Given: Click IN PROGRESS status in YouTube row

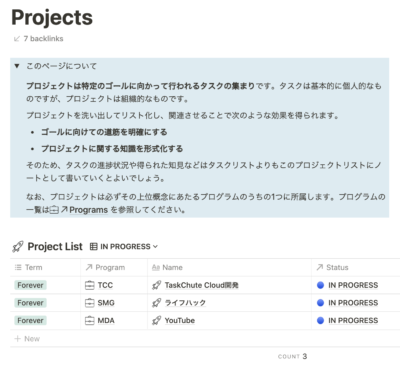Looking at the screenshot, I should [x=353, y=321].
